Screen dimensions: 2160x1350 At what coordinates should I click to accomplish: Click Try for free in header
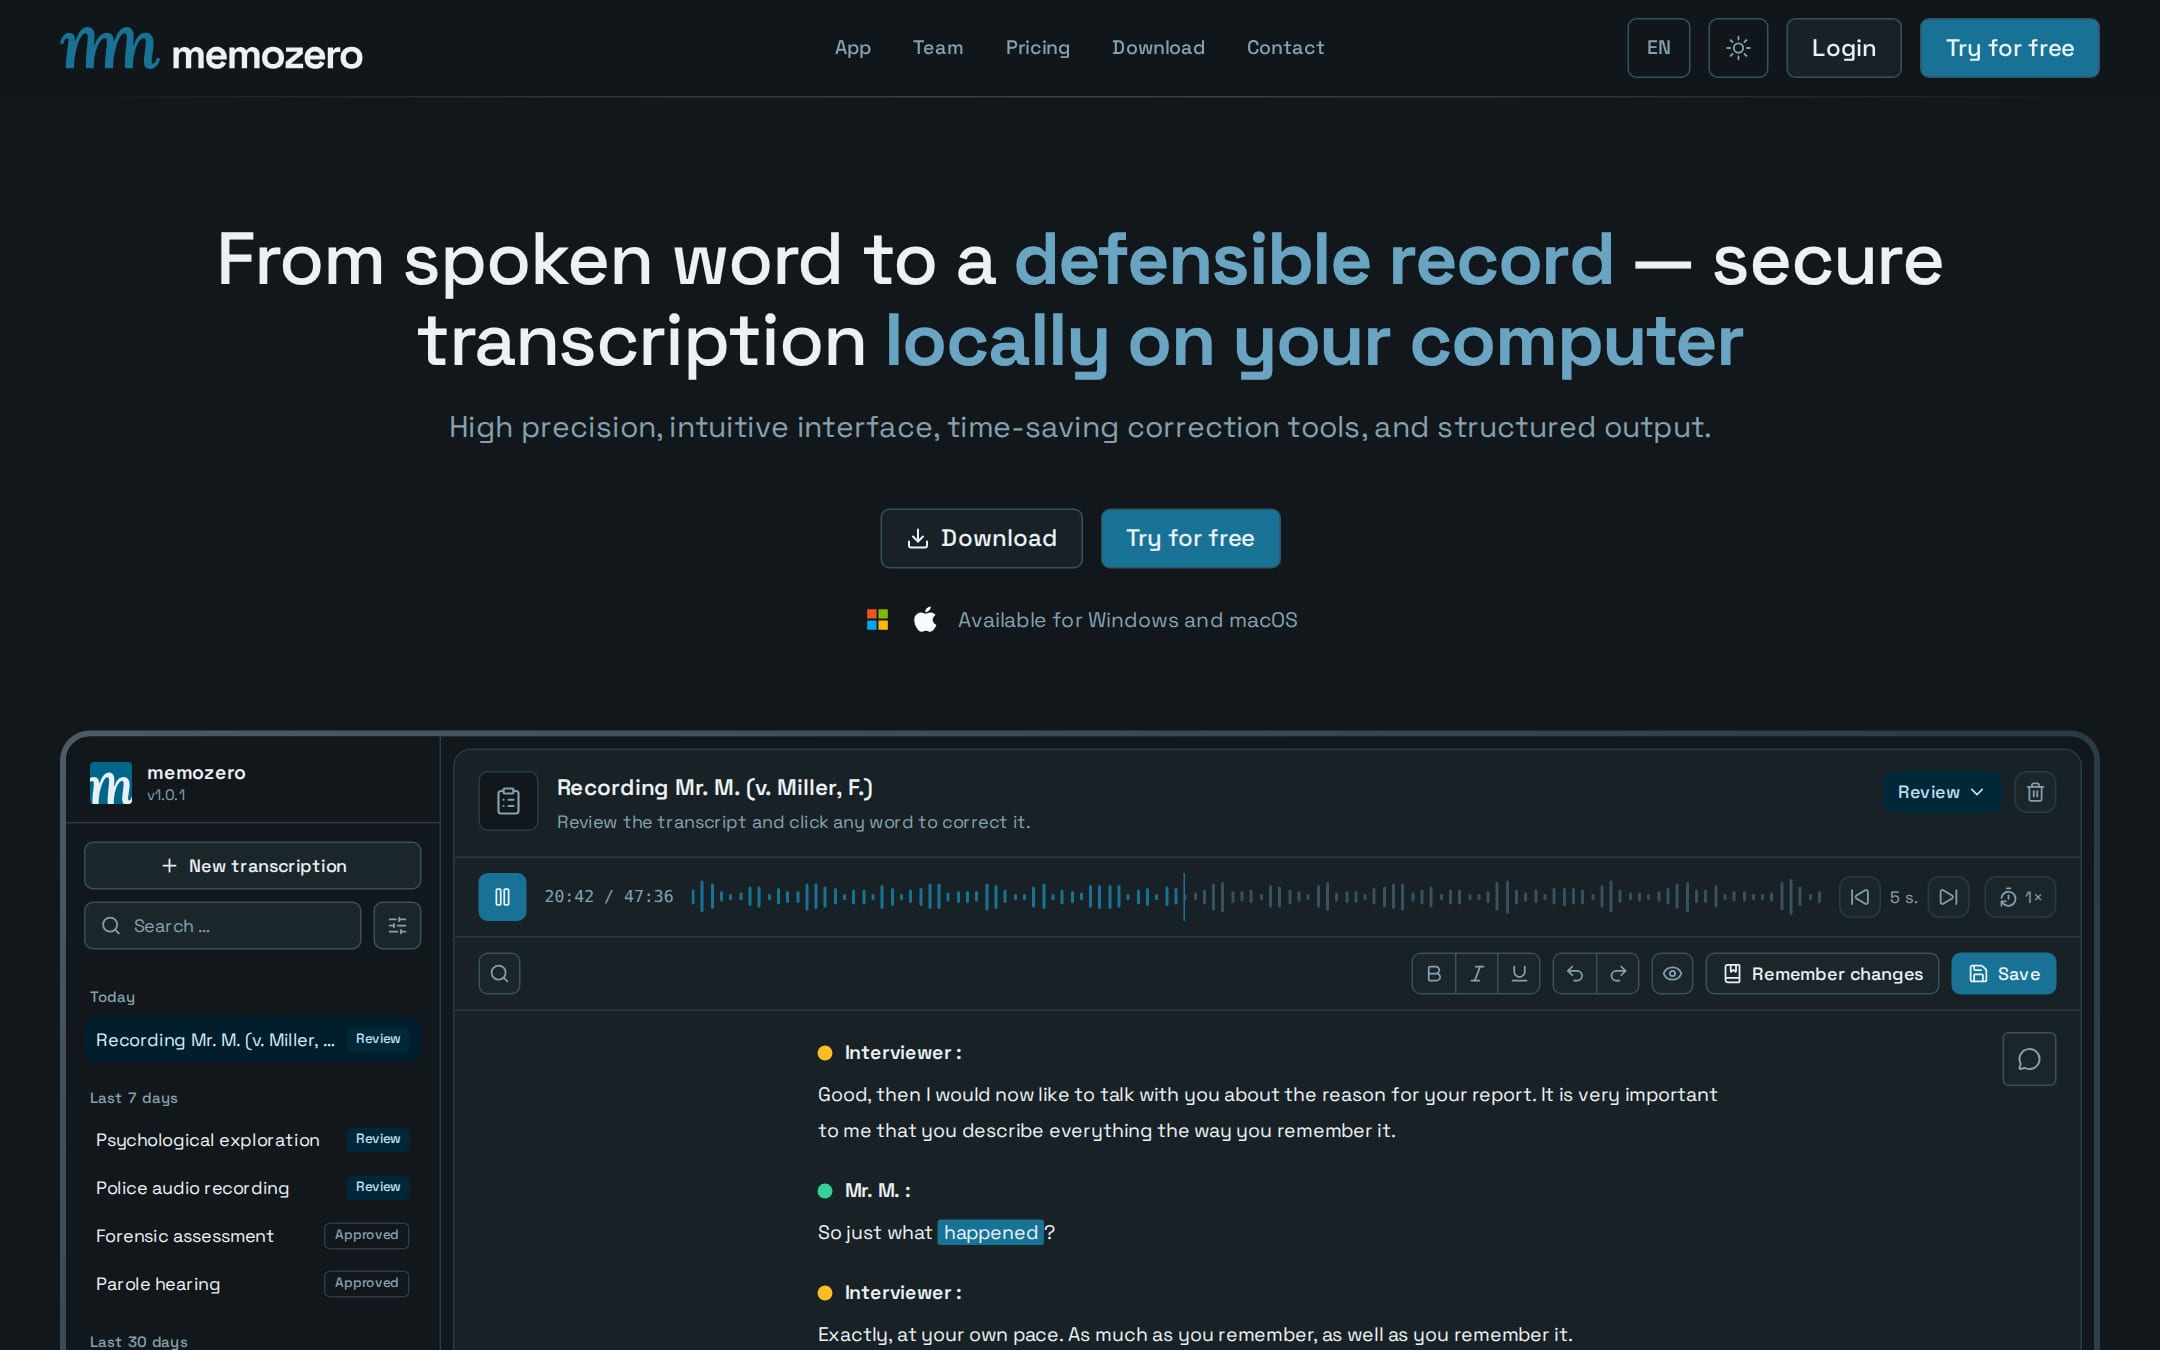coord(2009,48)
